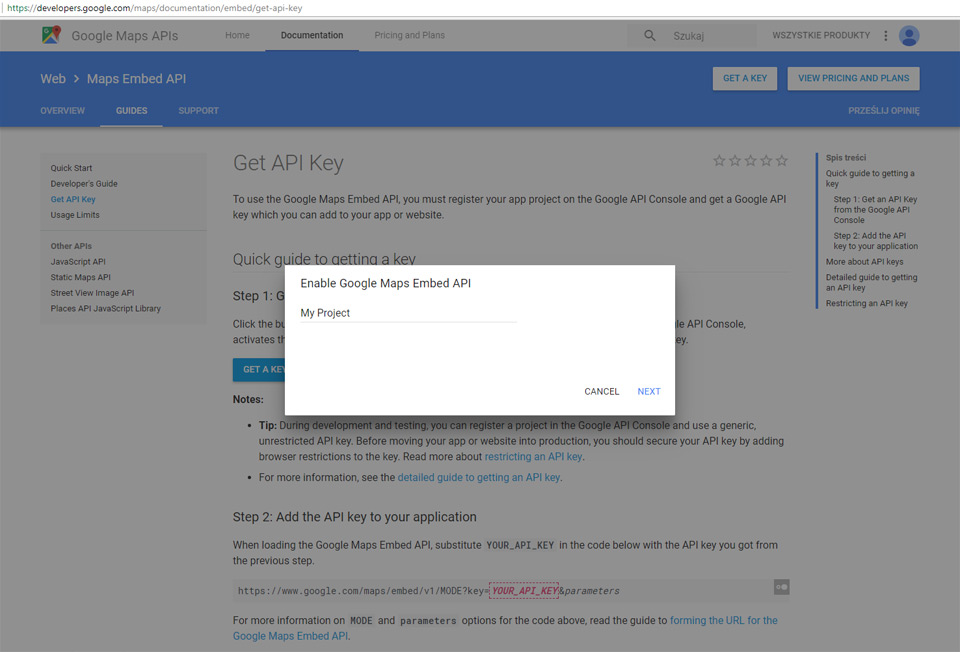Image resolution: width=960 pixels, height=652 pixels.
Task: Click VIEW PRICING AND PLANS button
Action: click(853, 78)
